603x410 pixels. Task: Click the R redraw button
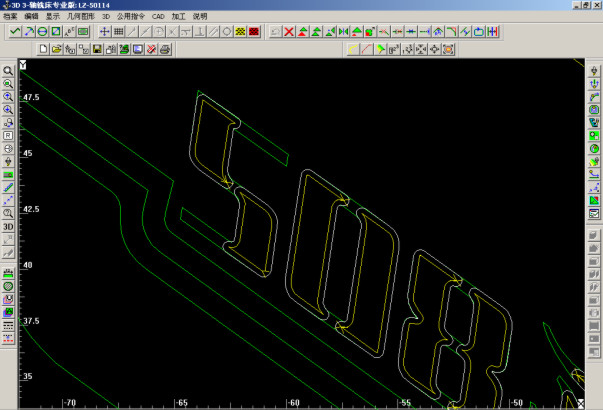coord(8,135)
